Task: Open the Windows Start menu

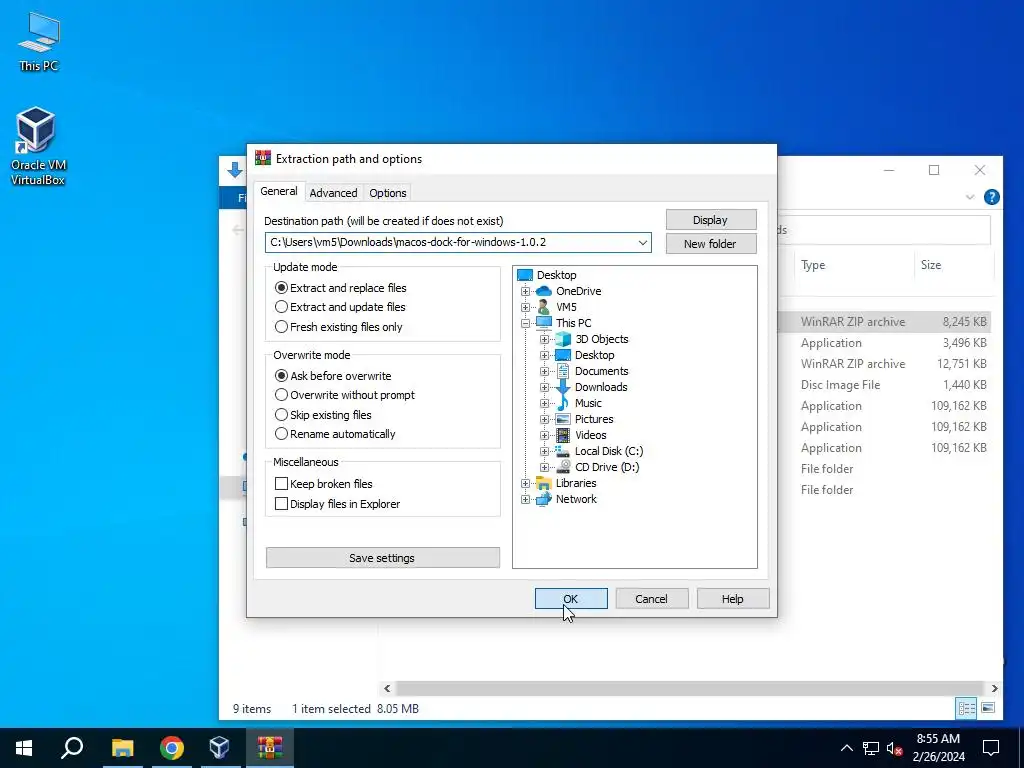Action: click(x=24, y=748)
